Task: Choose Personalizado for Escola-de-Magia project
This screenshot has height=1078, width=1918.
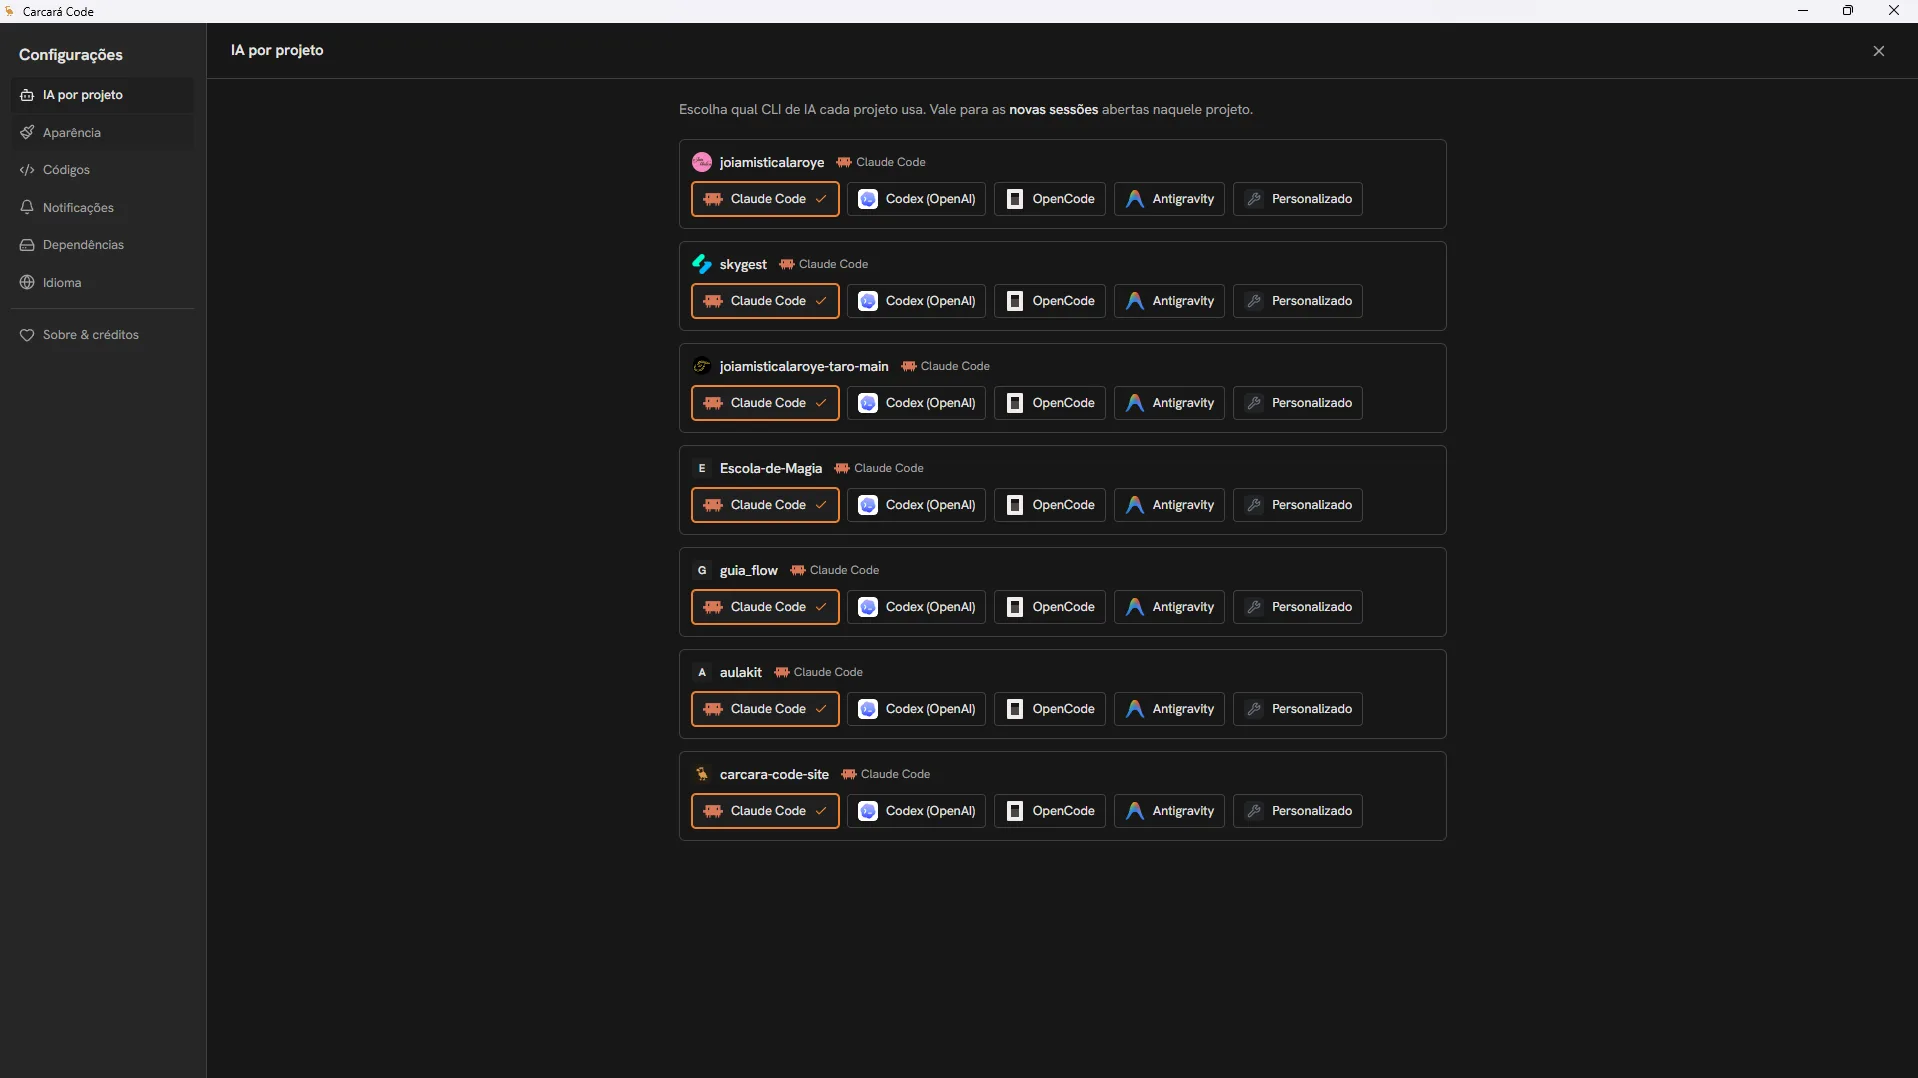Action: tap(1297, 505)
